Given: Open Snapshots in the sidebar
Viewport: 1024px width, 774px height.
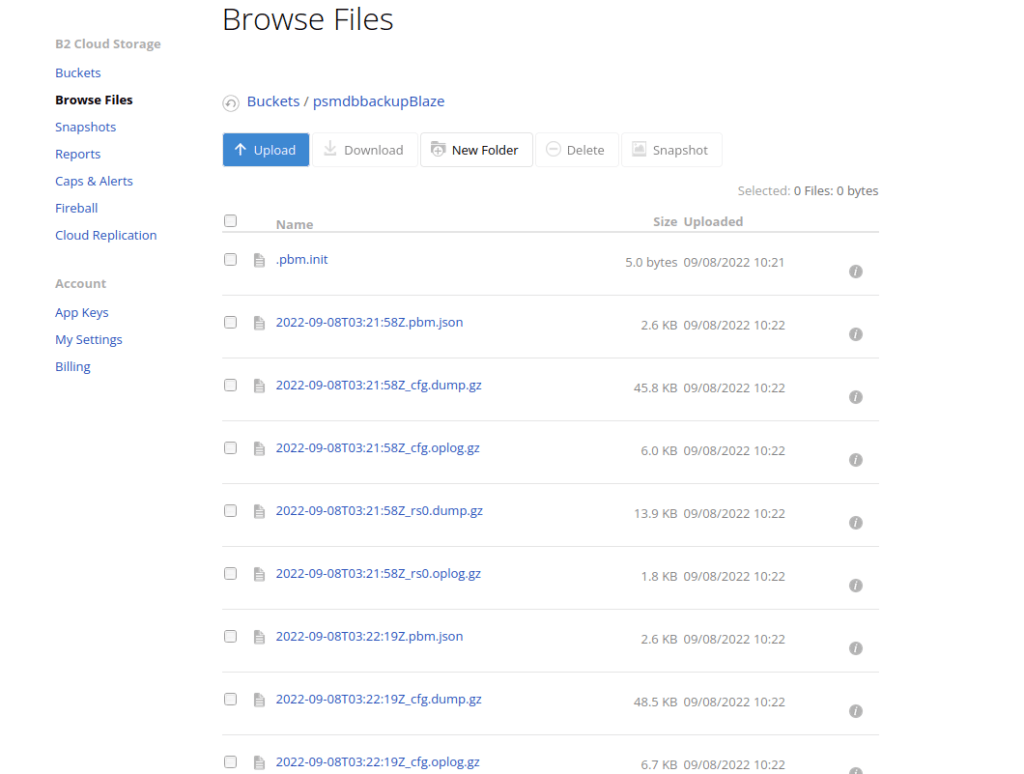Looking at the screenshot, I should coord(86,127).
